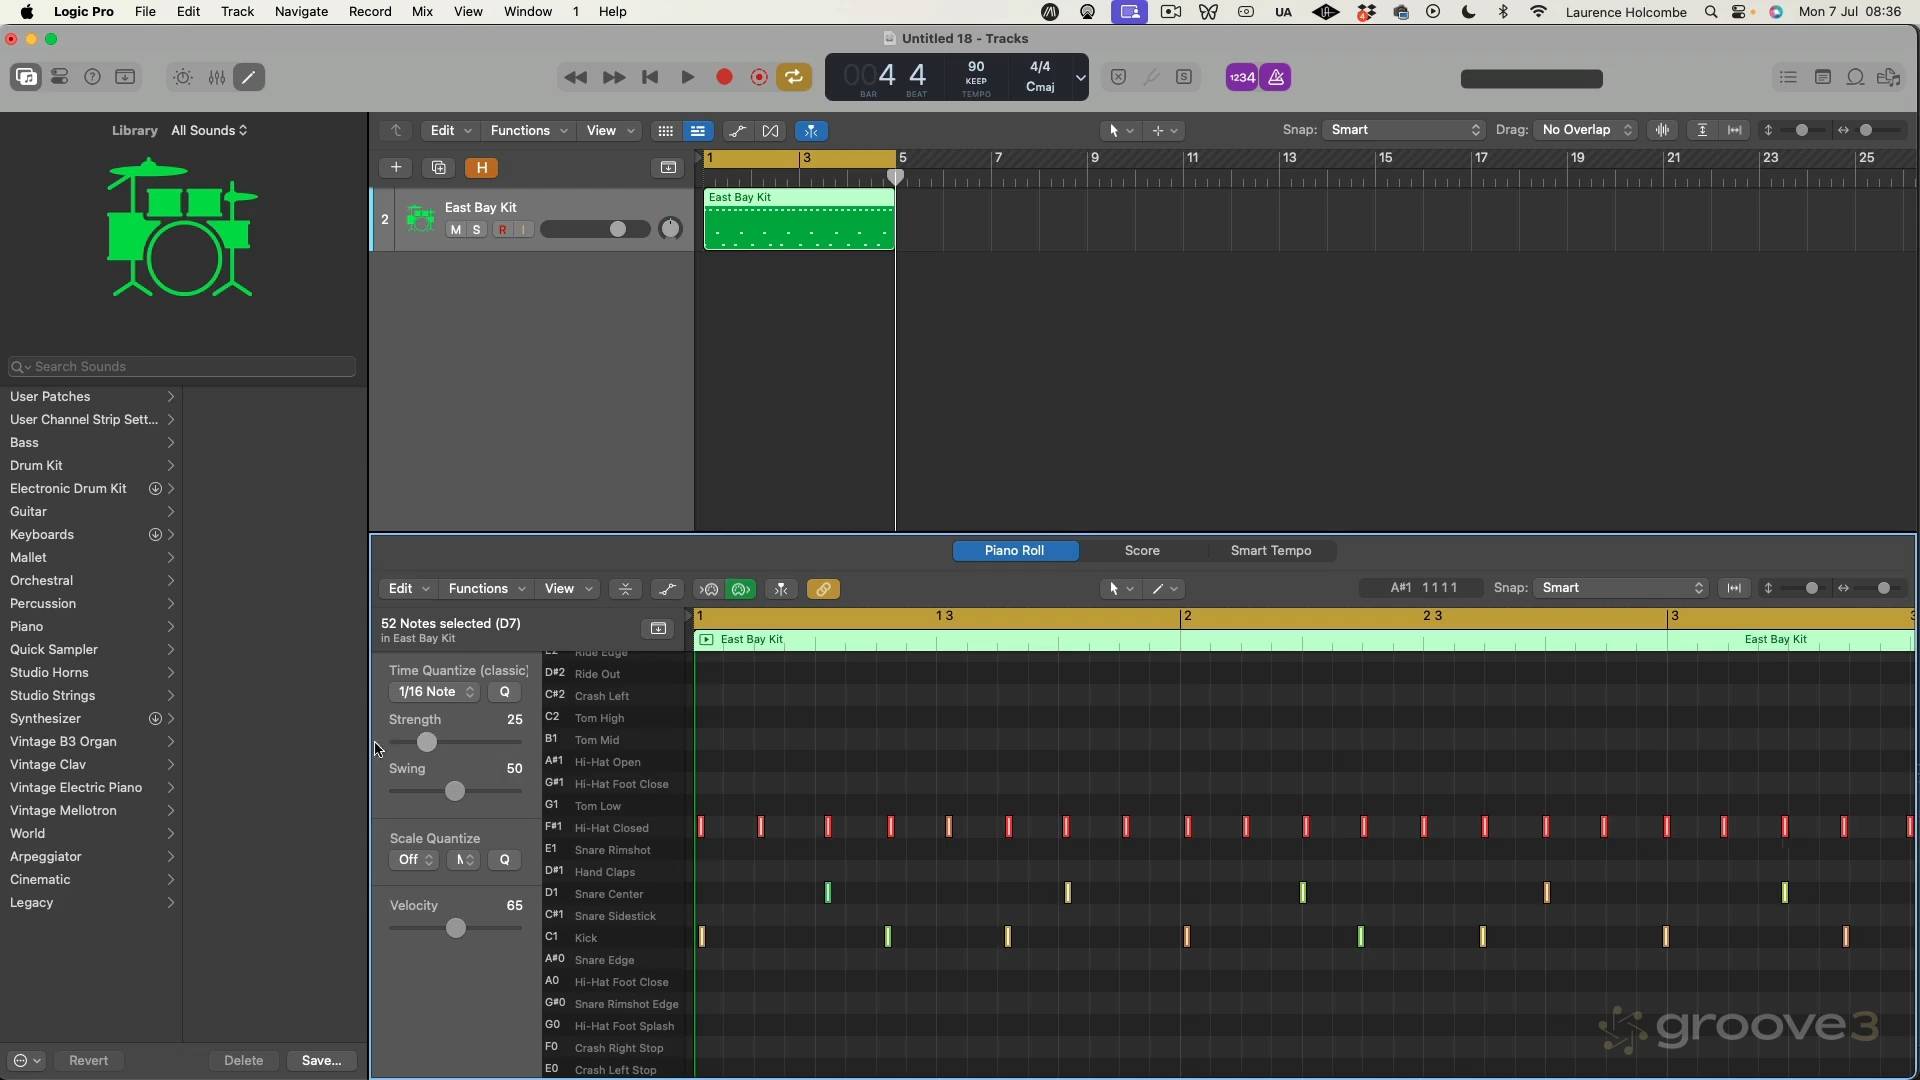Record-enable the East Bay Kit track

click(x=502, y=230)
